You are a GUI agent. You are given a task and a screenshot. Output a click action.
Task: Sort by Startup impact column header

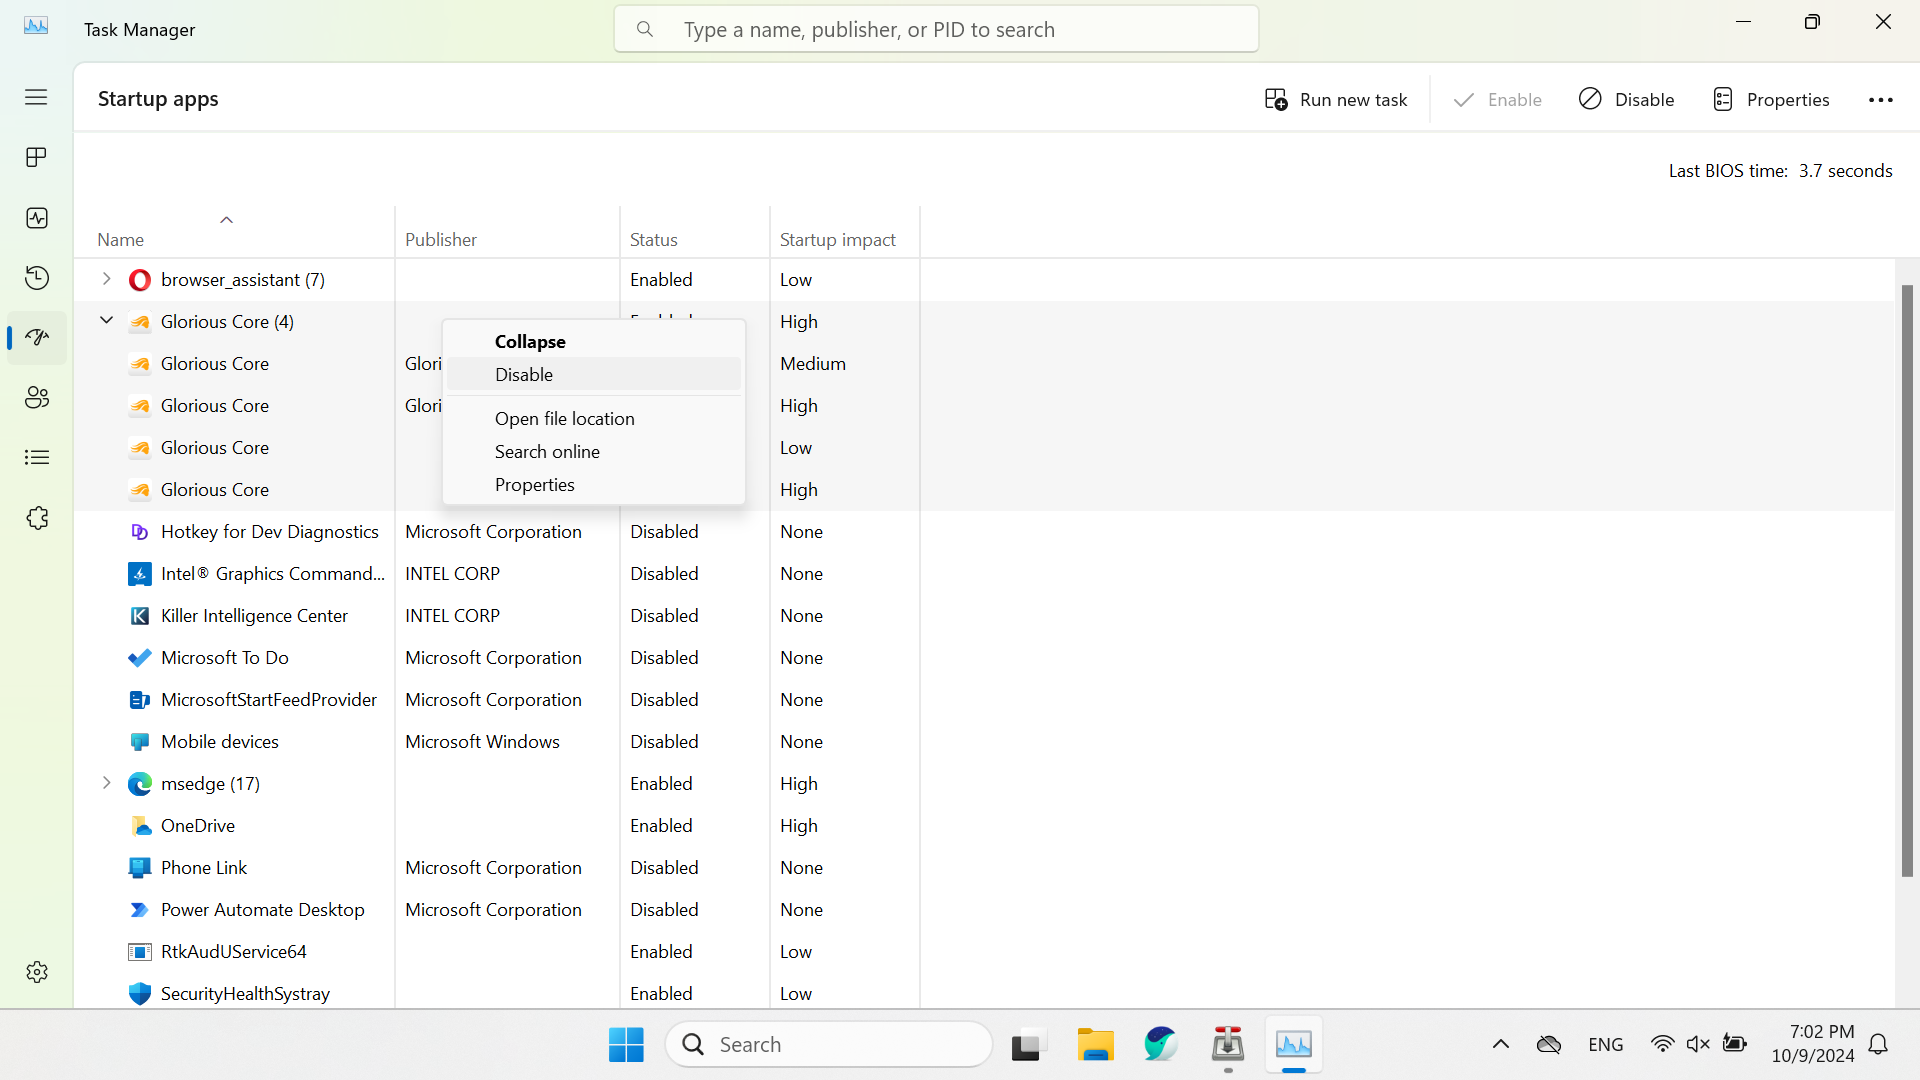point(837,239)
